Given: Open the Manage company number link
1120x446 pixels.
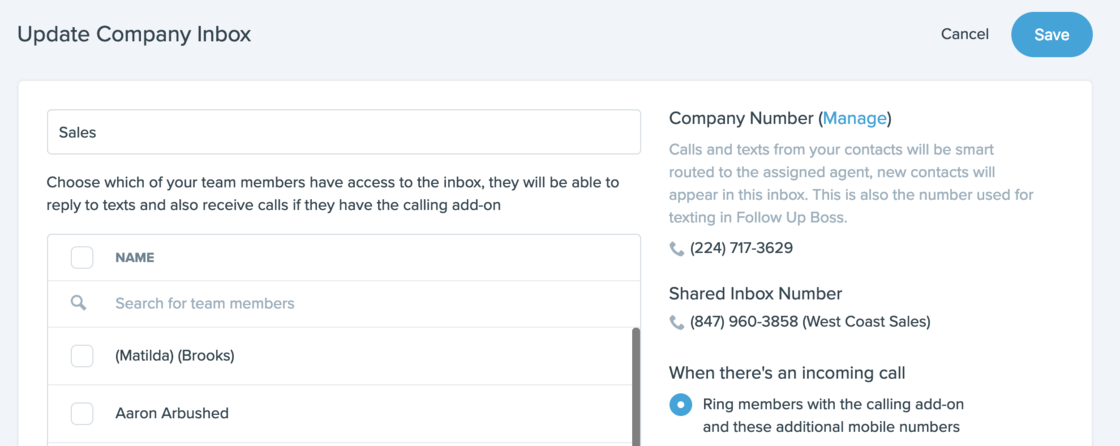Looking at the screenshot, I should 855,118.
